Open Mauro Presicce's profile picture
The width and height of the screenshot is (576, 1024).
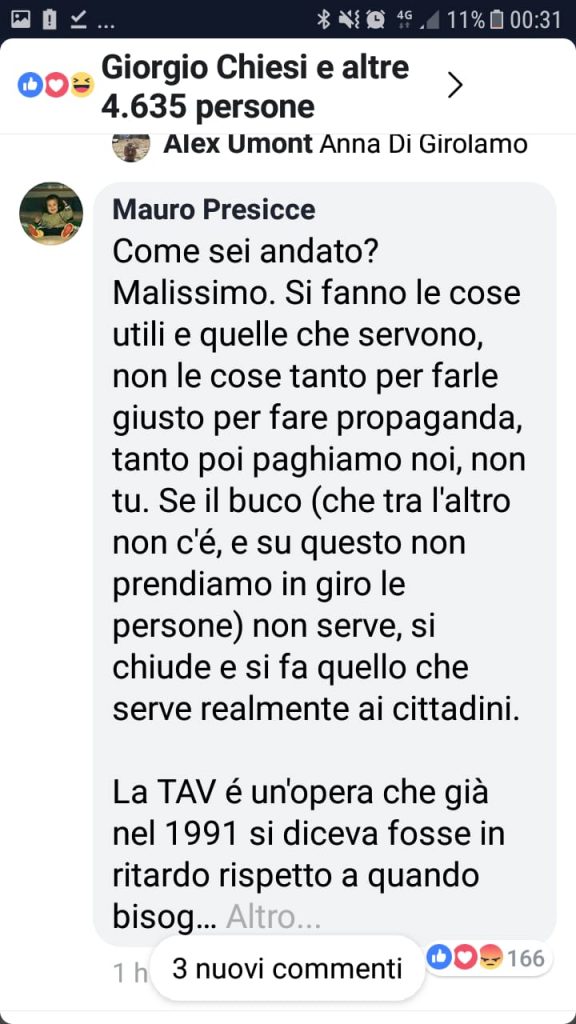(51, 214)
